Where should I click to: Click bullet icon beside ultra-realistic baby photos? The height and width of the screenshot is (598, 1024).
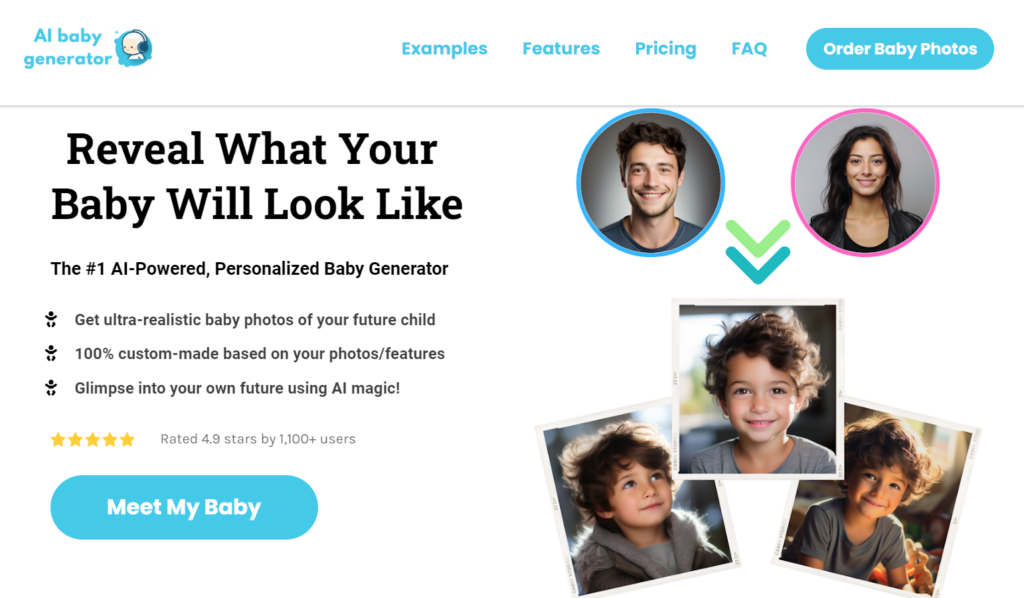click(x=51, y=320)
